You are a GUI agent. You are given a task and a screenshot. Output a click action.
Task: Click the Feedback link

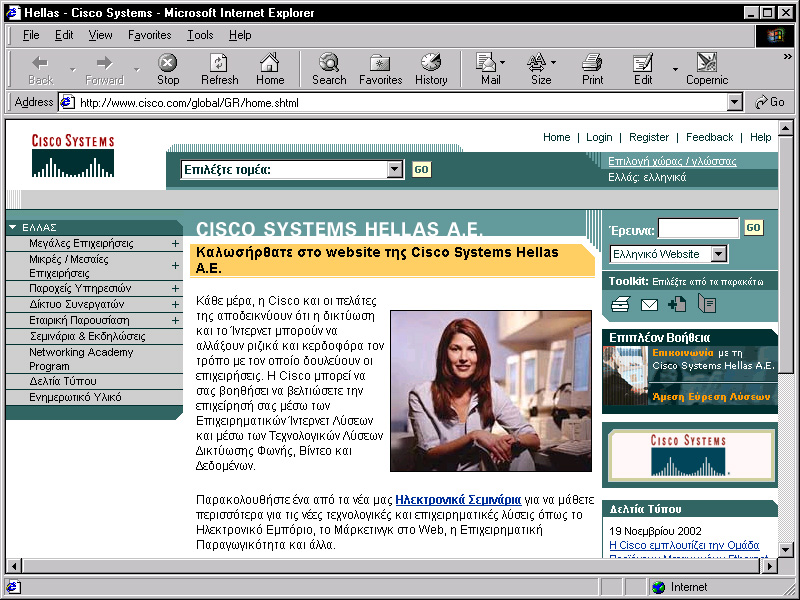(709, 137)
